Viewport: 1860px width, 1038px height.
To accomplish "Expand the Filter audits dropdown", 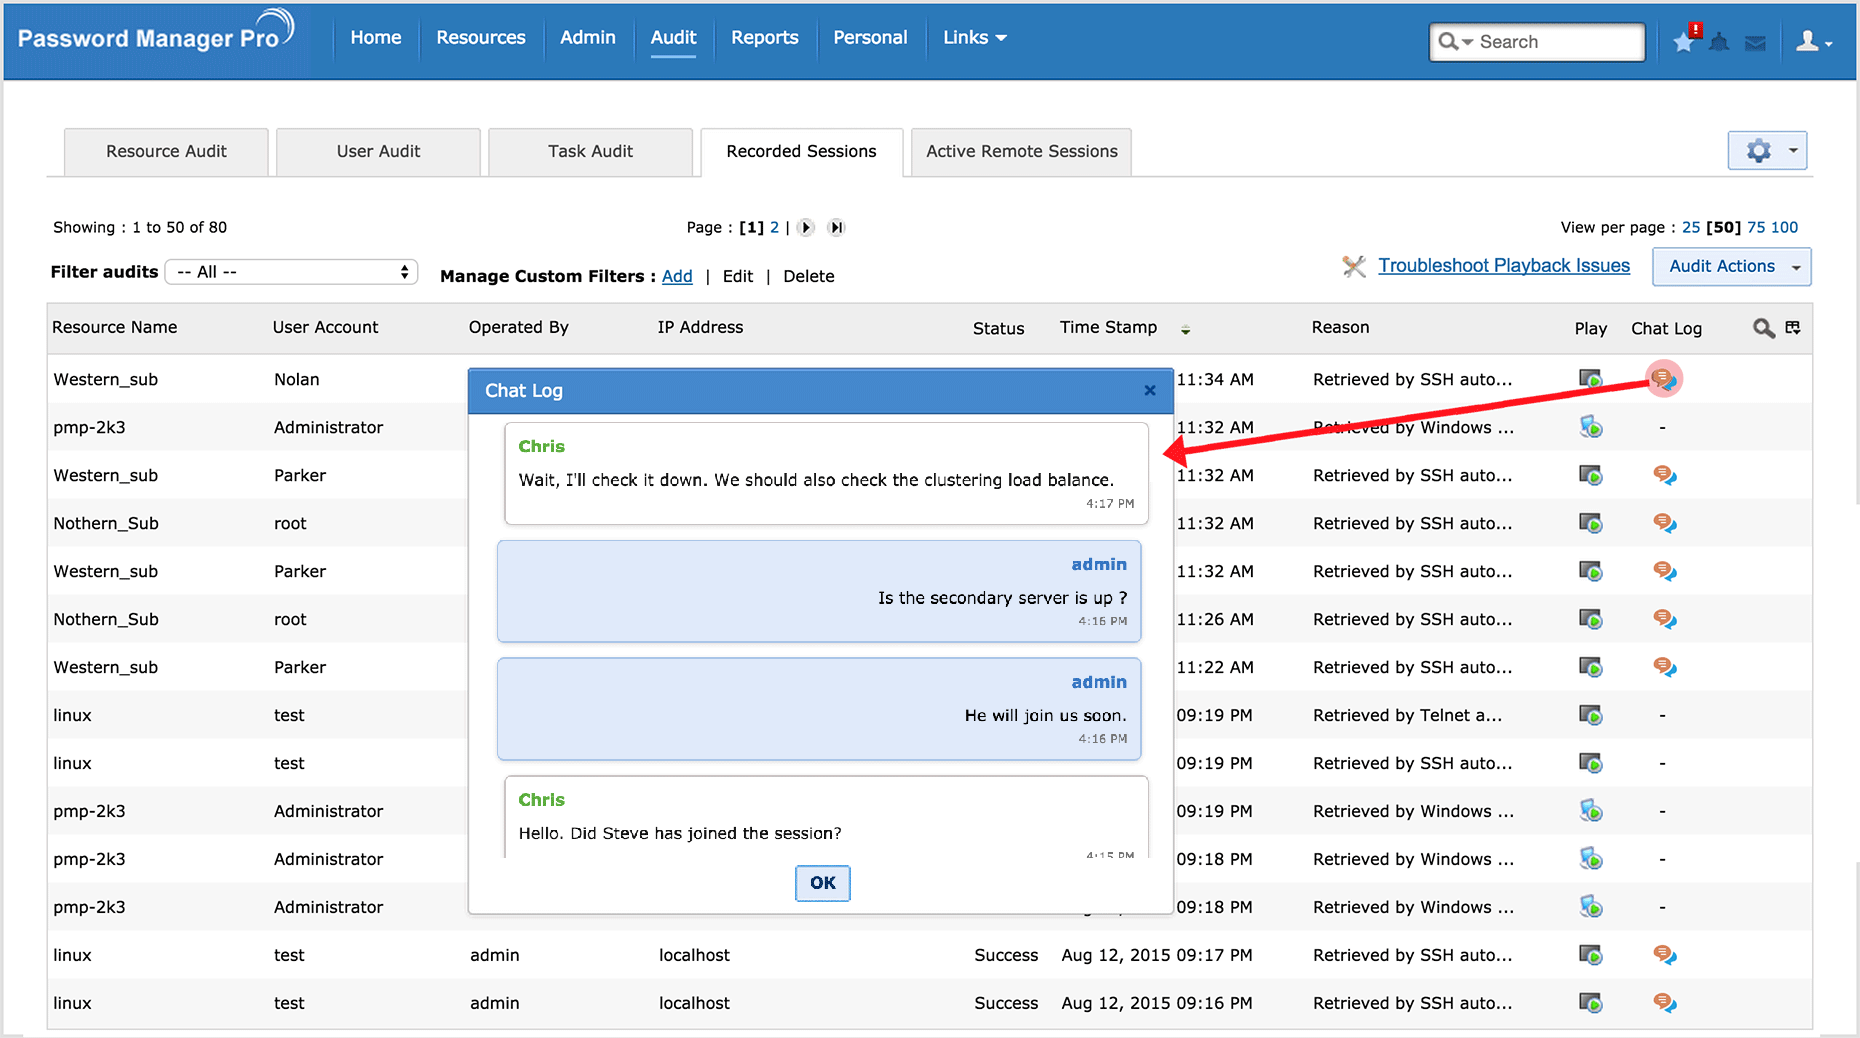I will pyautogui.click(x=291, y=272).
